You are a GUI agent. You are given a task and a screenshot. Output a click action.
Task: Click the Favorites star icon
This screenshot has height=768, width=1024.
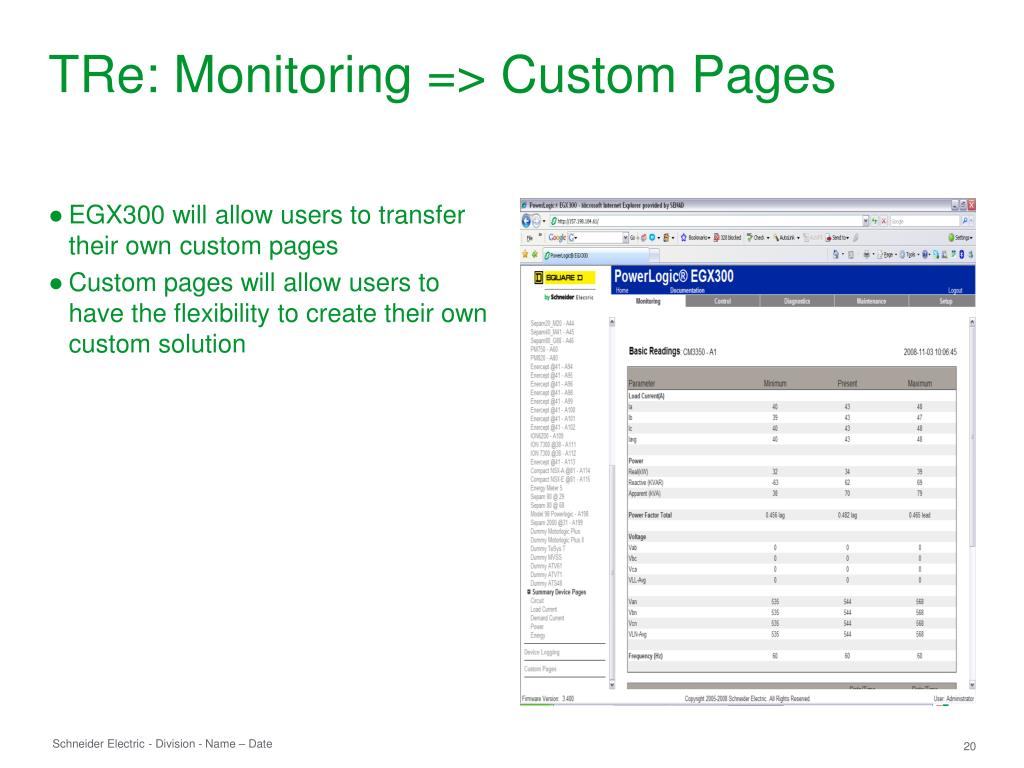click(x=525, y=254)
